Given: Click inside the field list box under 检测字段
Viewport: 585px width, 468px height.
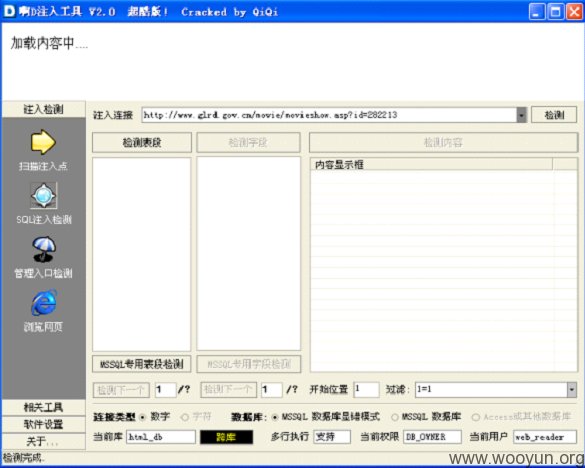Looking at the screenshot, I should point(249,253).
